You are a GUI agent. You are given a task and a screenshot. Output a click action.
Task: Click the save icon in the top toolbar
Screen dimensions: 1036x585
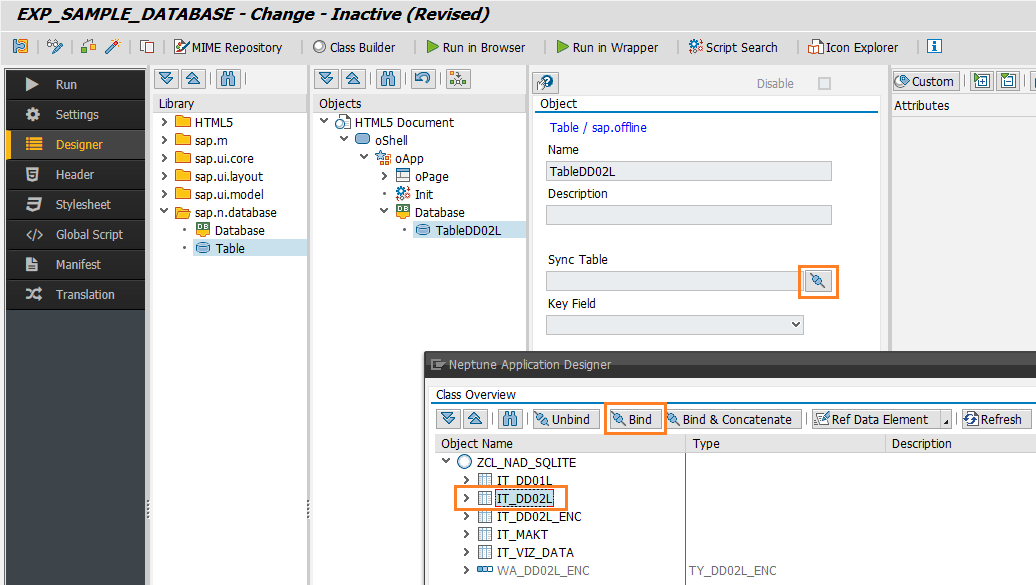pyautogui.click(x=20, y=46)
